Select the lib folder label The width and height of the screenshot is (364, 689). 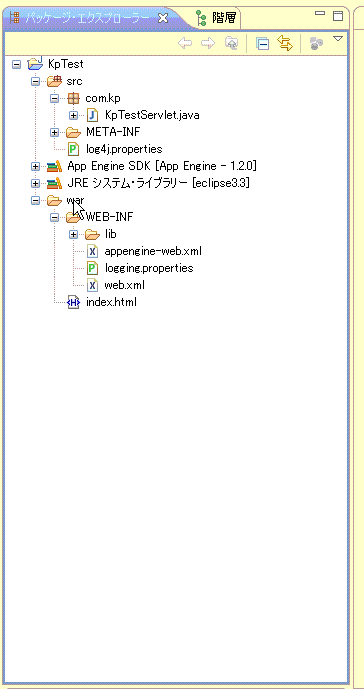(x=110, y=234)
